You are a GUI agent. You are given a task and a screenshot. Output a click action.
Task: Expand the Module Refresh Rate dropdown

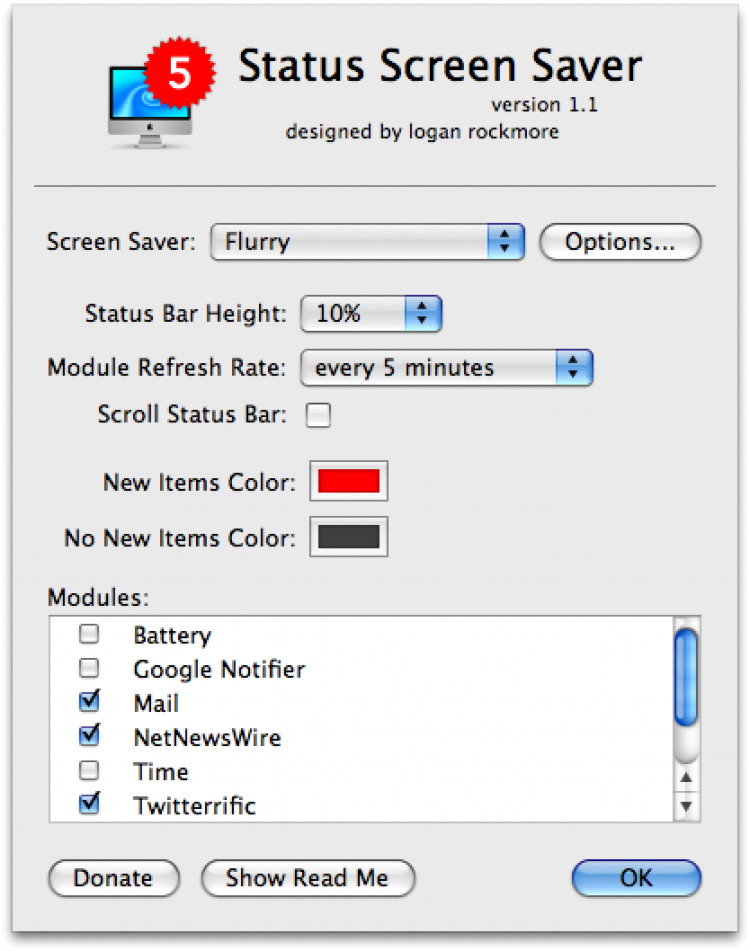[446, 367]
